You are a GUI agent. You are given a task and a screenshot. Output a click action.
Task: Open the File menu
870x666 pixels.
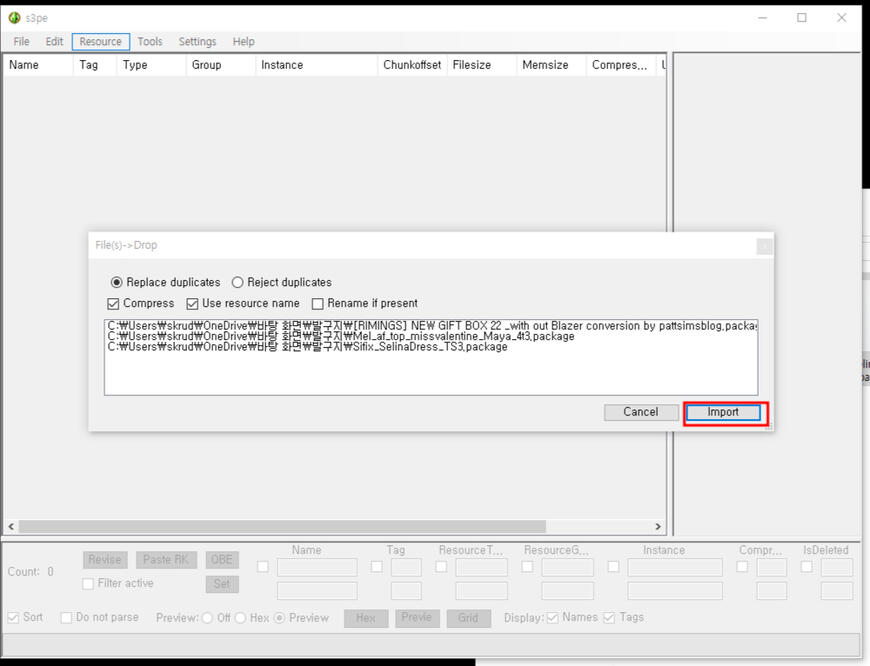pos(21,42)
